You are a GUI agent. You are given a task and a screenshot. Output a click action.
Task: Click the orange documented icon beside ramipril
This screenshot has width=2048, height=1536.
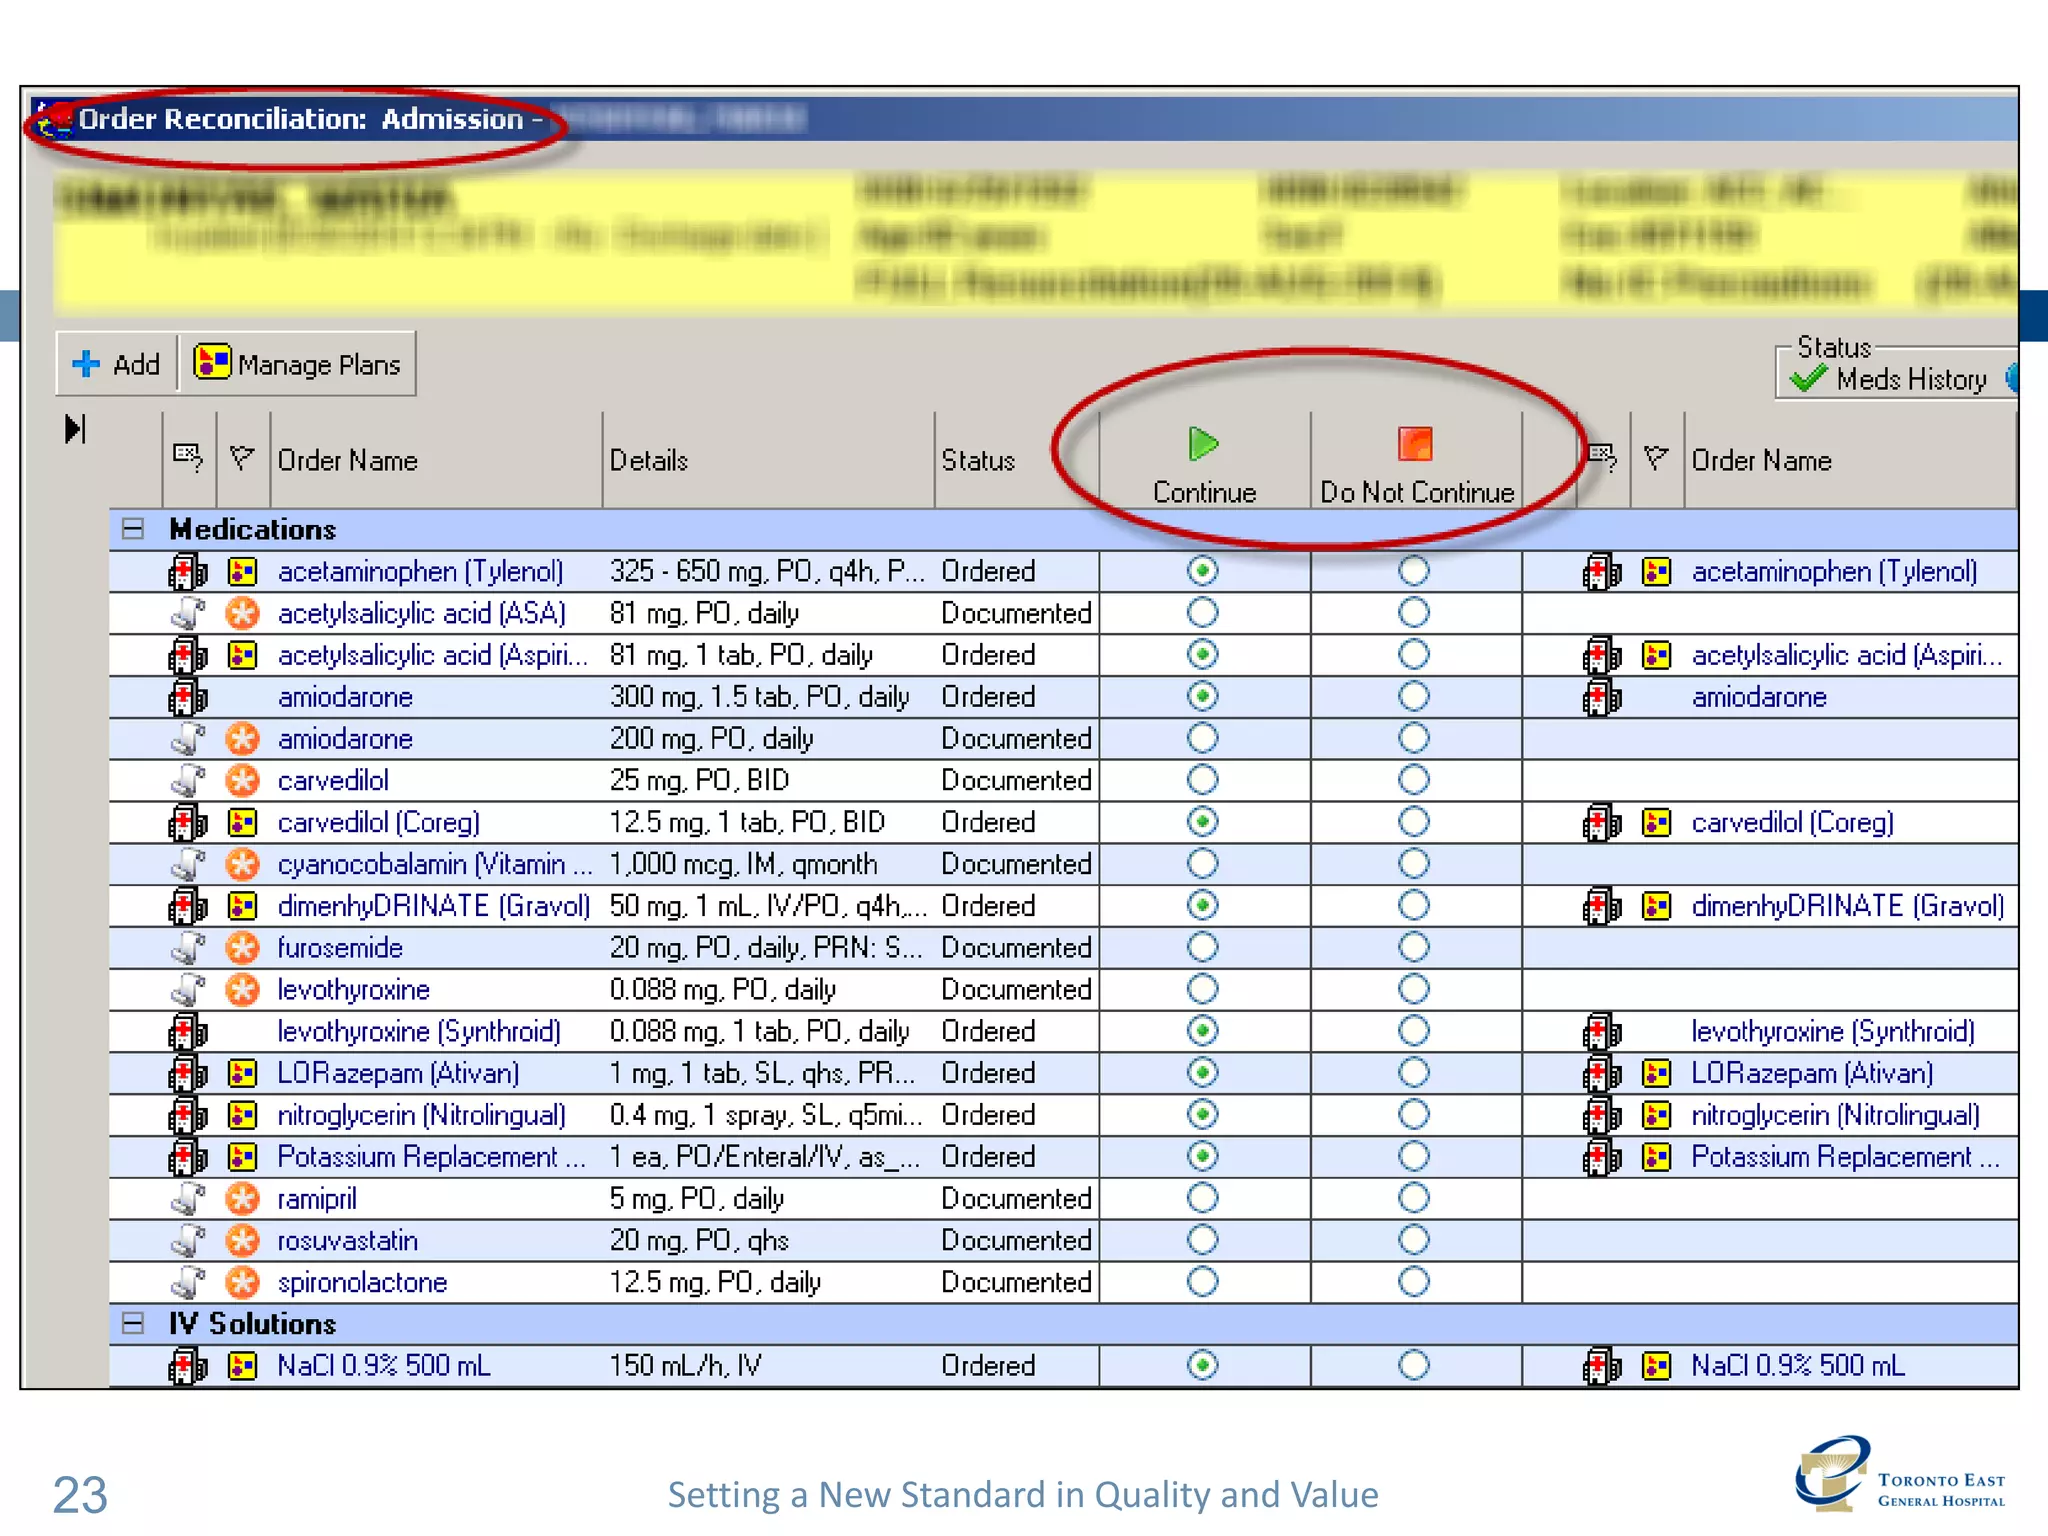(242, 1198)
